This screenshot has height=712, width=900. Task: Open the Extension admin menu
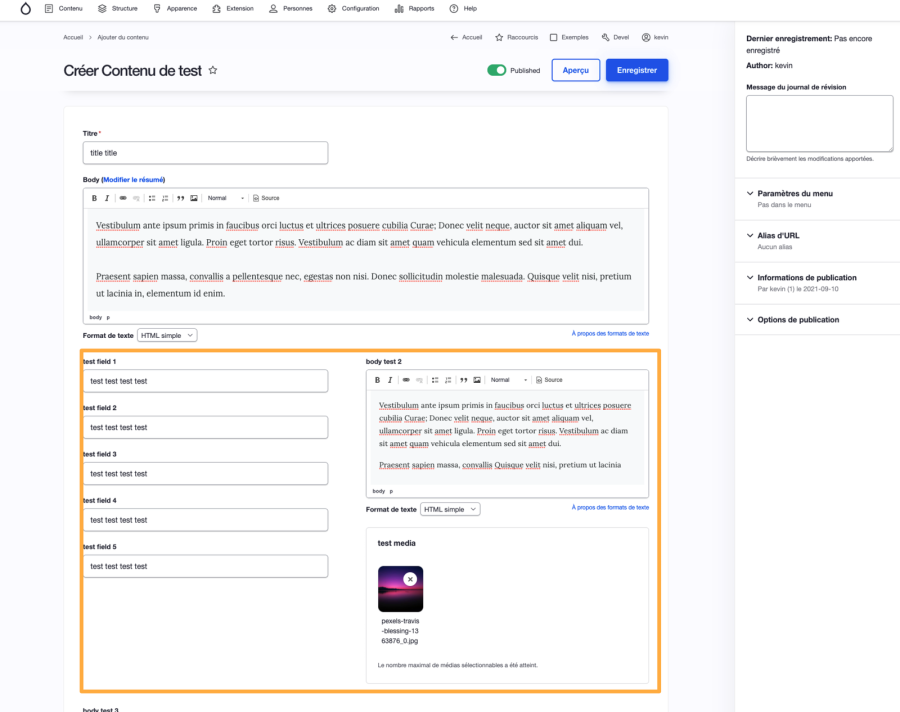tap(232, 9)
